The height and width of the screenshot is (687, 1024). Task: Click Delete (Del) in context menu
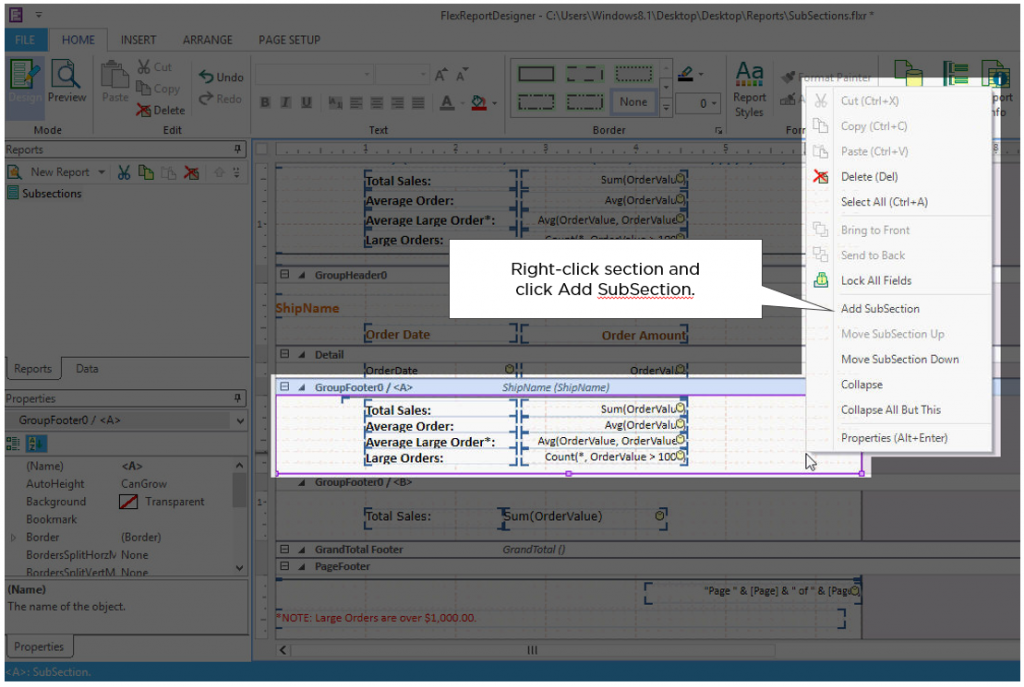coord(869,176)
